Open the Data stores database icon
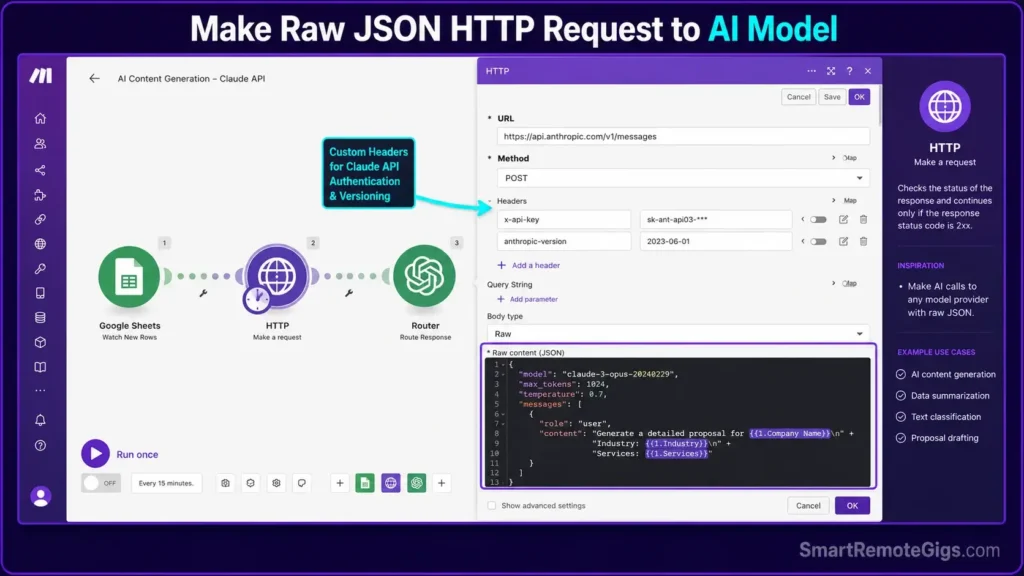Image resolution: width=1024 pixels, height=576 pixels. tap(40, 318)
